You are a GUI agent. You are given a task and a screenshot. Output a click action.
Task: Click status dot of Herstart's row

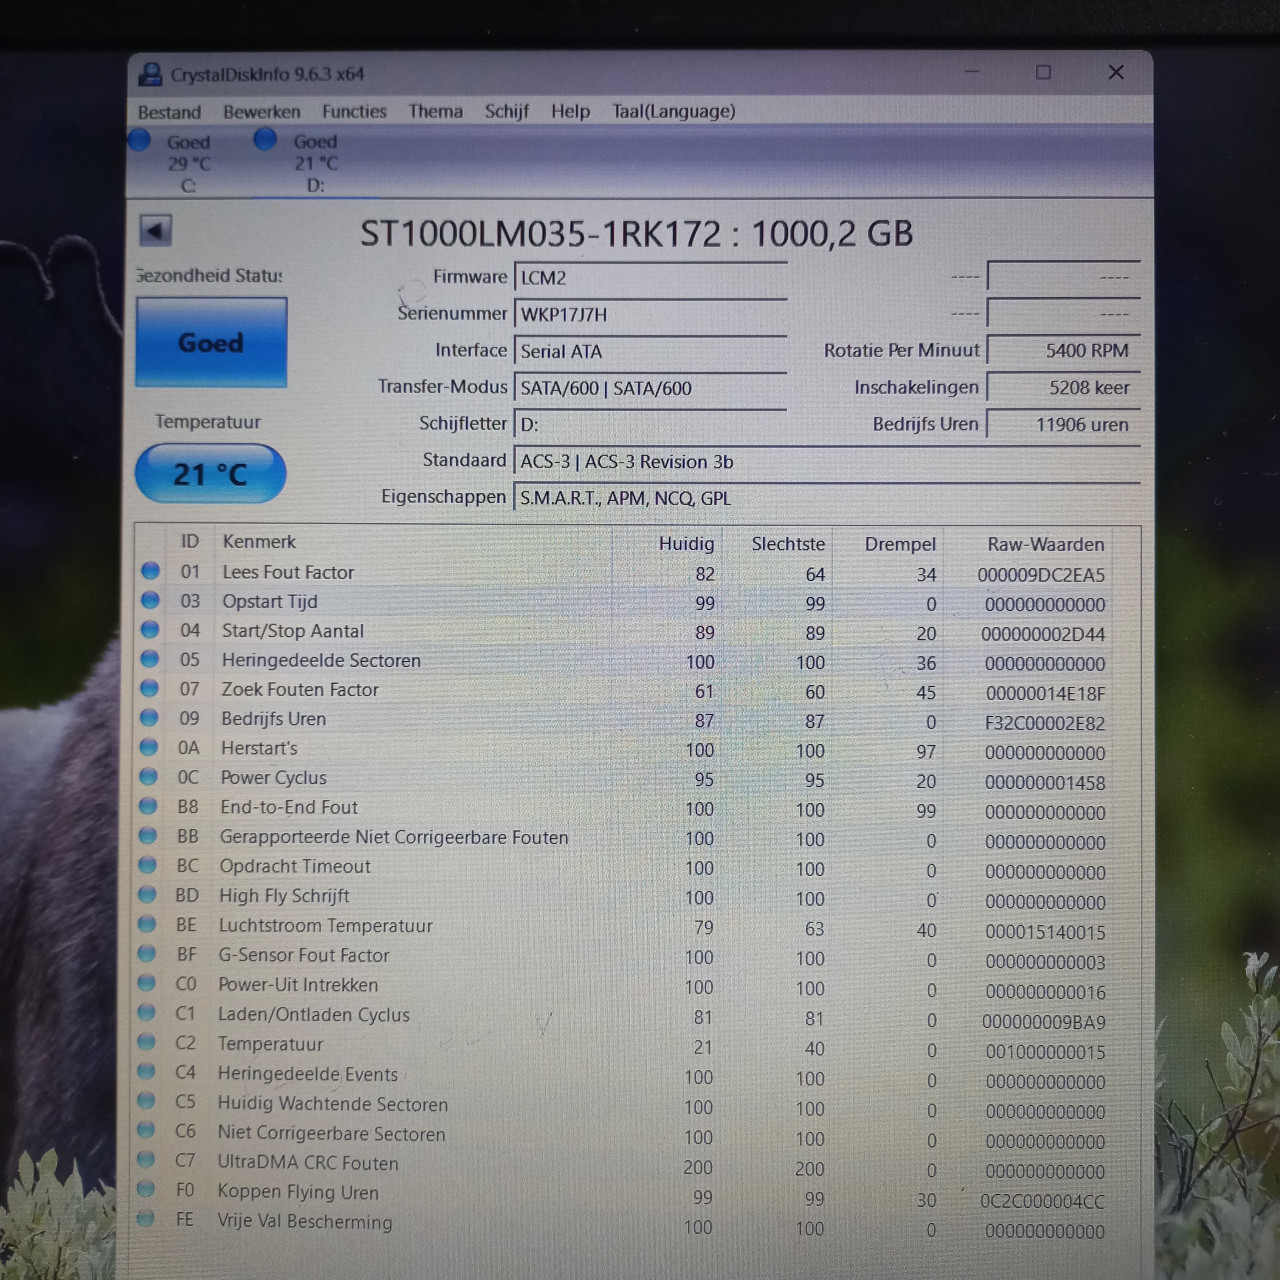[149, 747]
